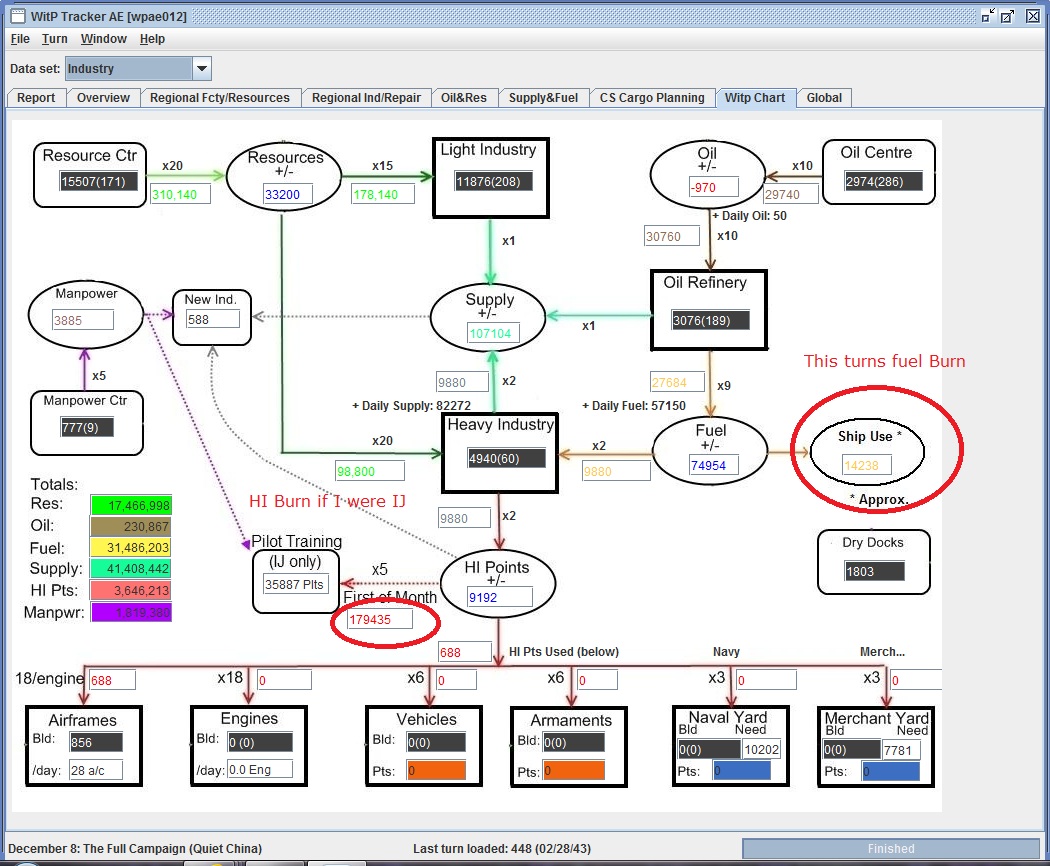Expand the Data set dropdown arrow
The image size is (1050, 866).
click(x=202, y=68)
